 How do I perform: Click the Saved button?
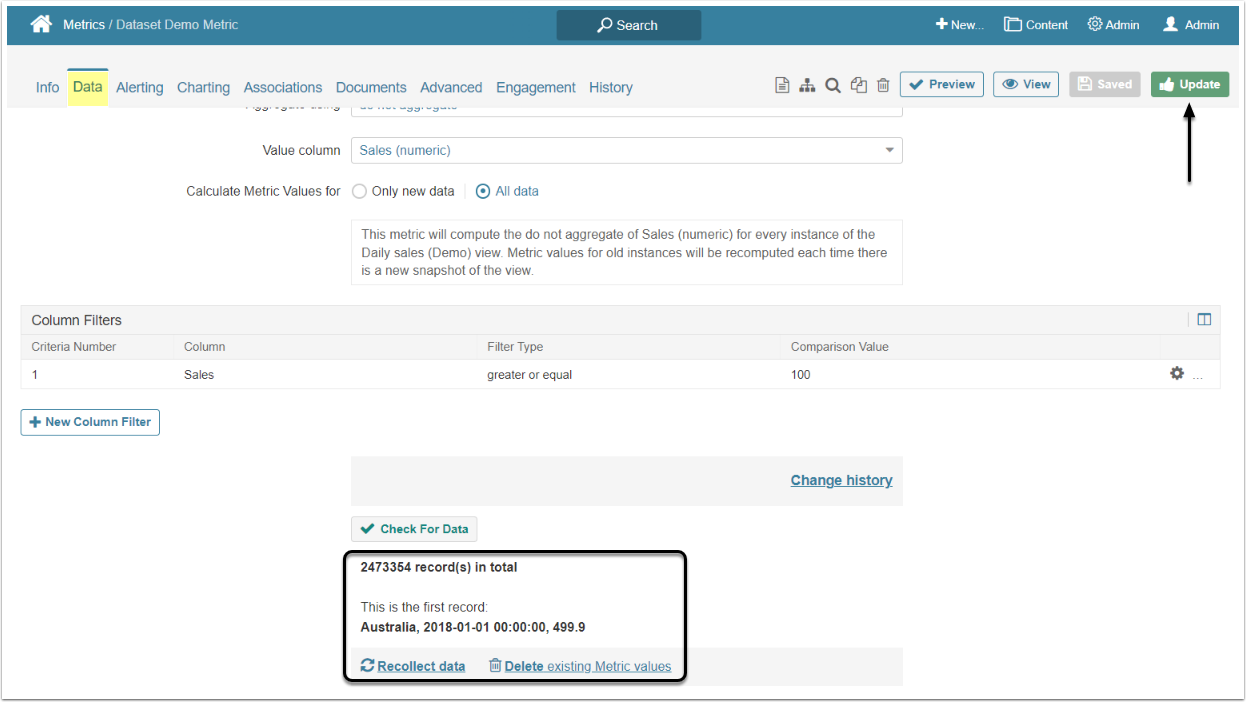pyautogui.click(x=1105, y=84)
